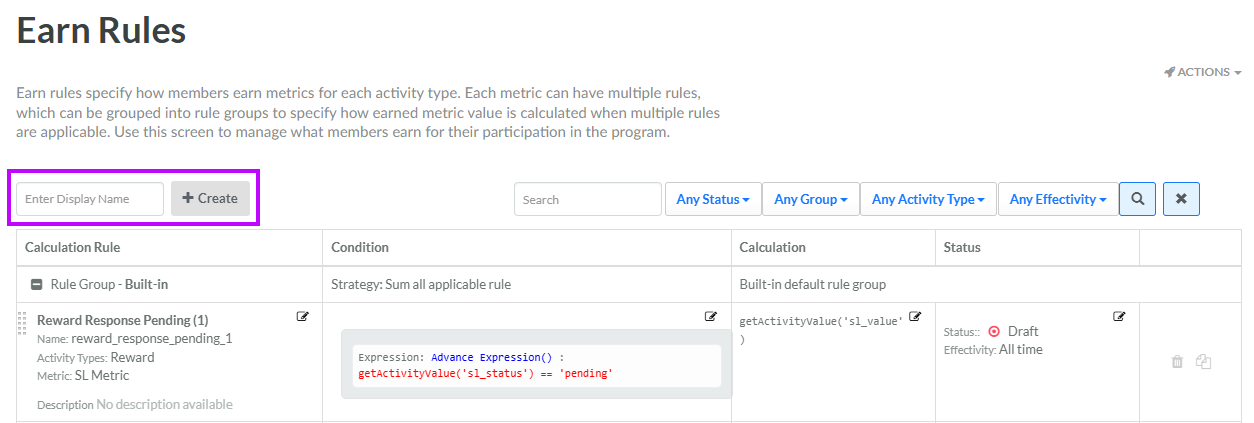Viewport: 1254px width, 423px height.
Task: Click the Advance Expression code box
Action: (x=536, y=365)
